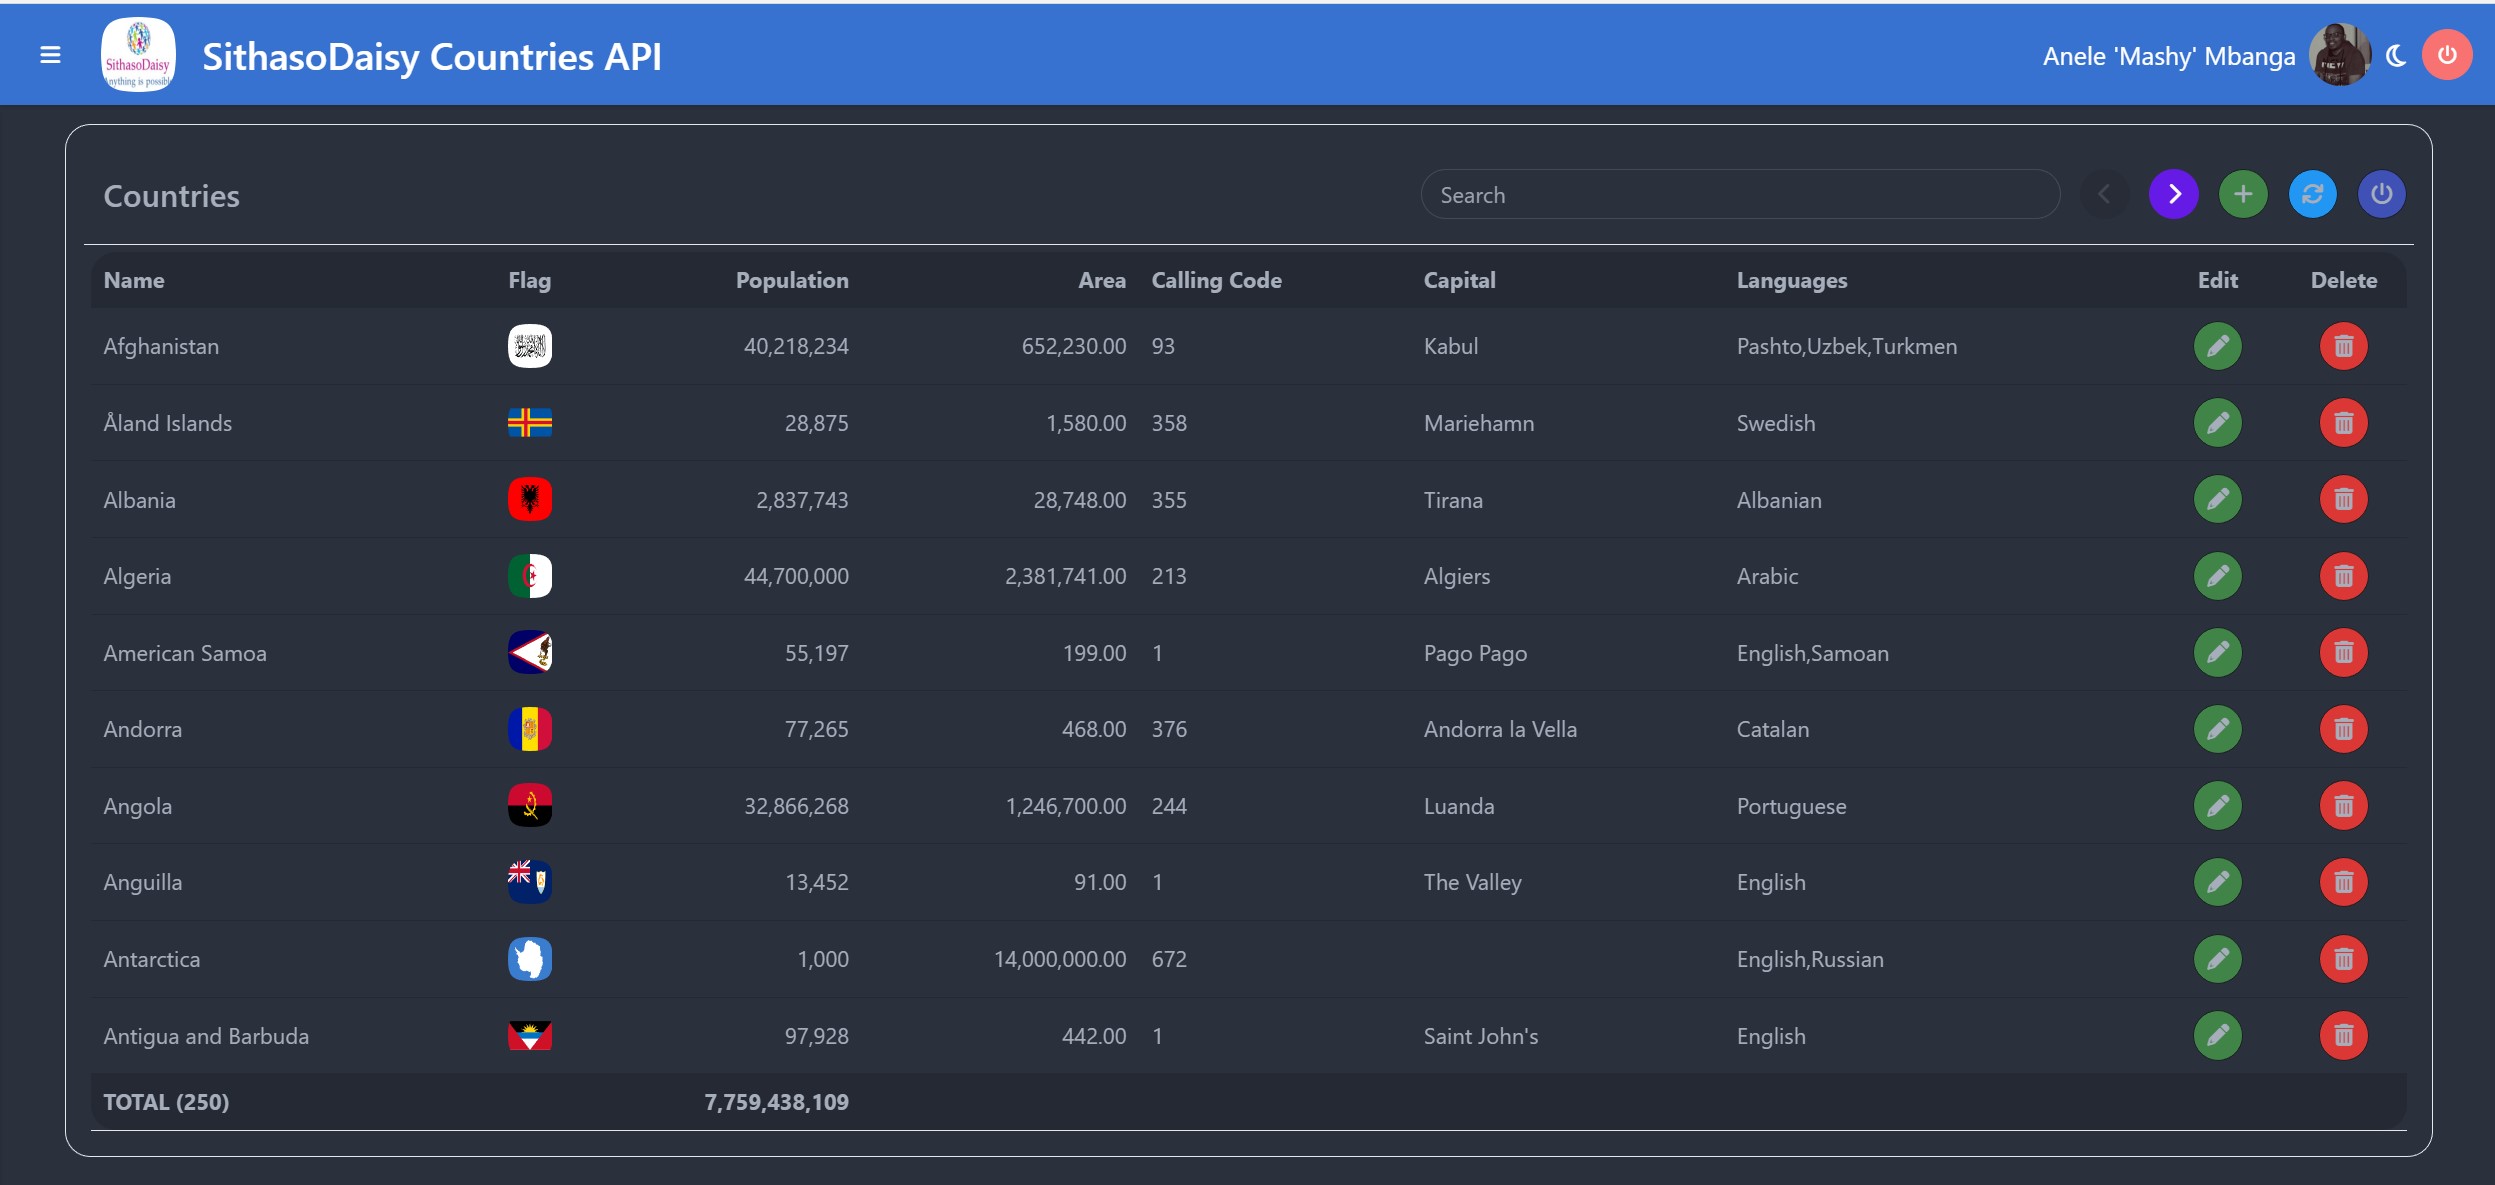Screen dimensions: 2495x1185
Task: Click the Population column header
Action: point(791,281)
